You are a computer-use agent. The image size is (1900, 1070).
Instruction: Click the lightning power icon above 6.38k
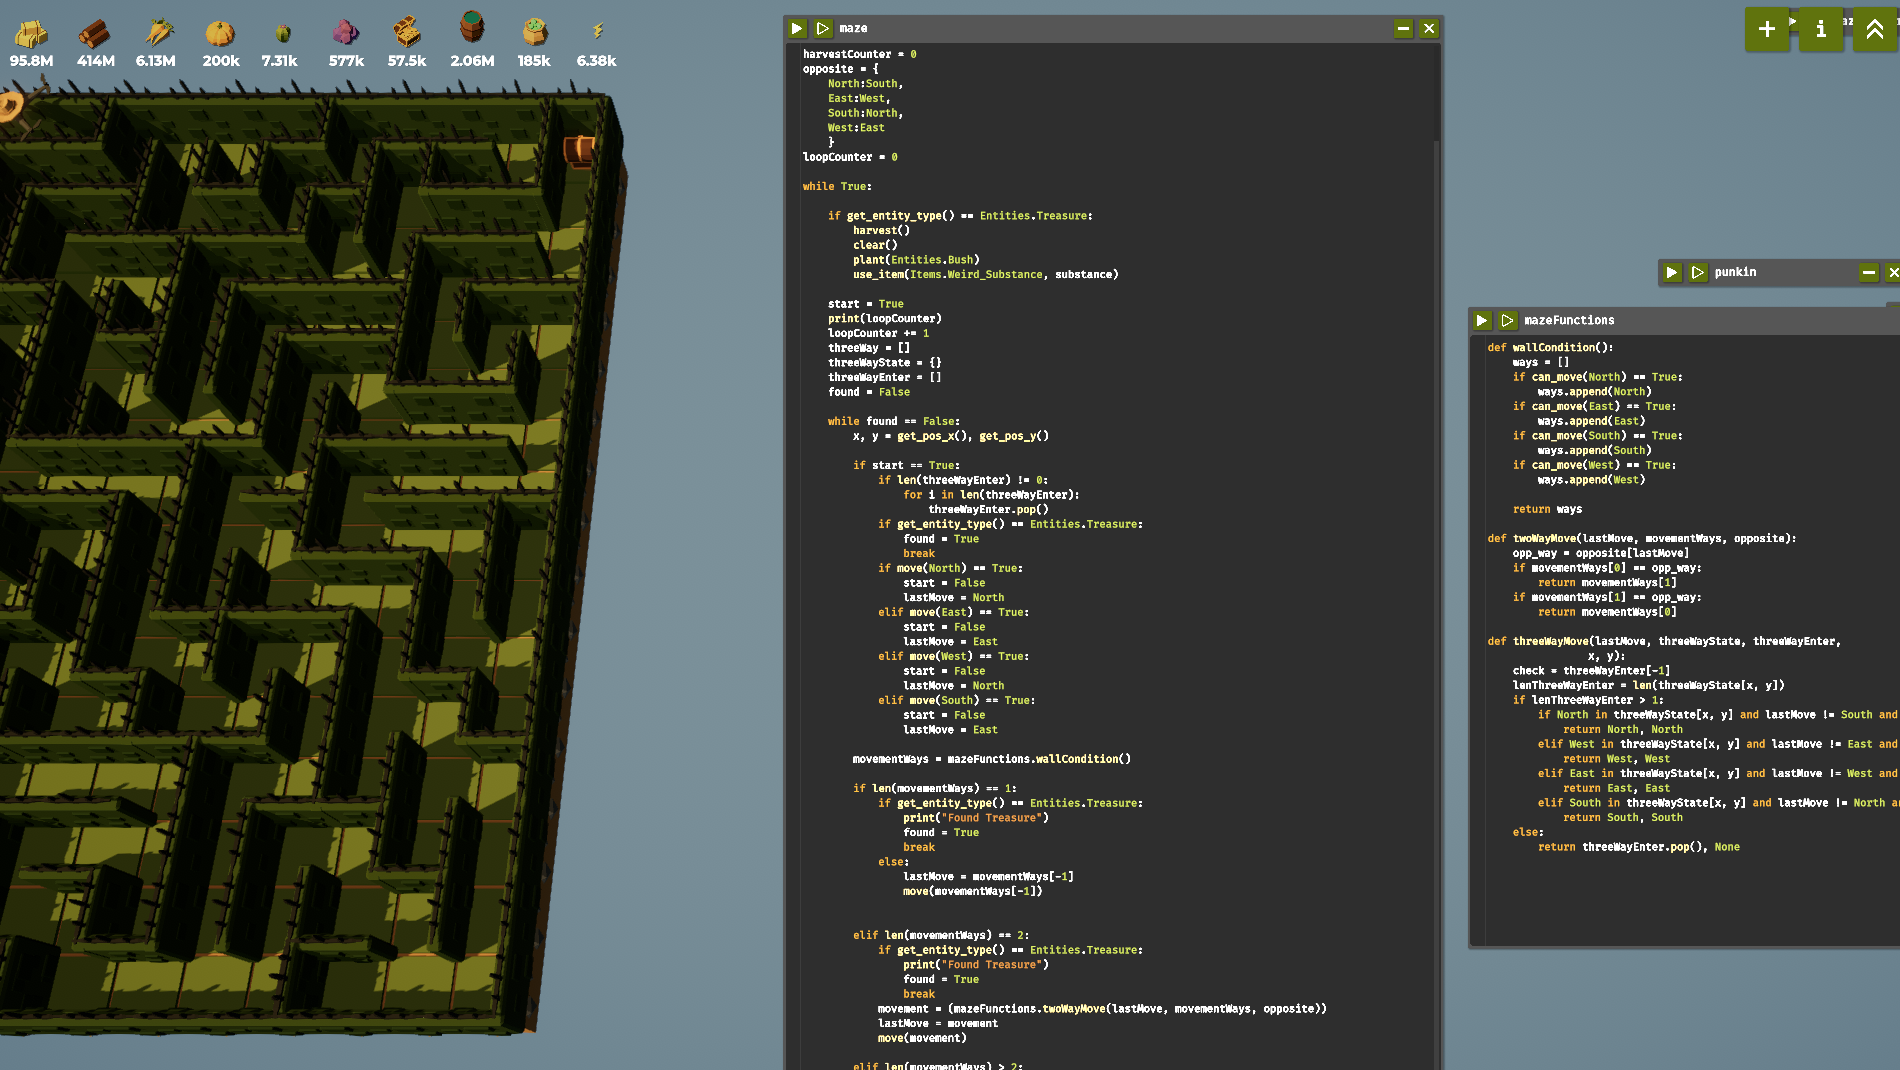tap(598, 32)
